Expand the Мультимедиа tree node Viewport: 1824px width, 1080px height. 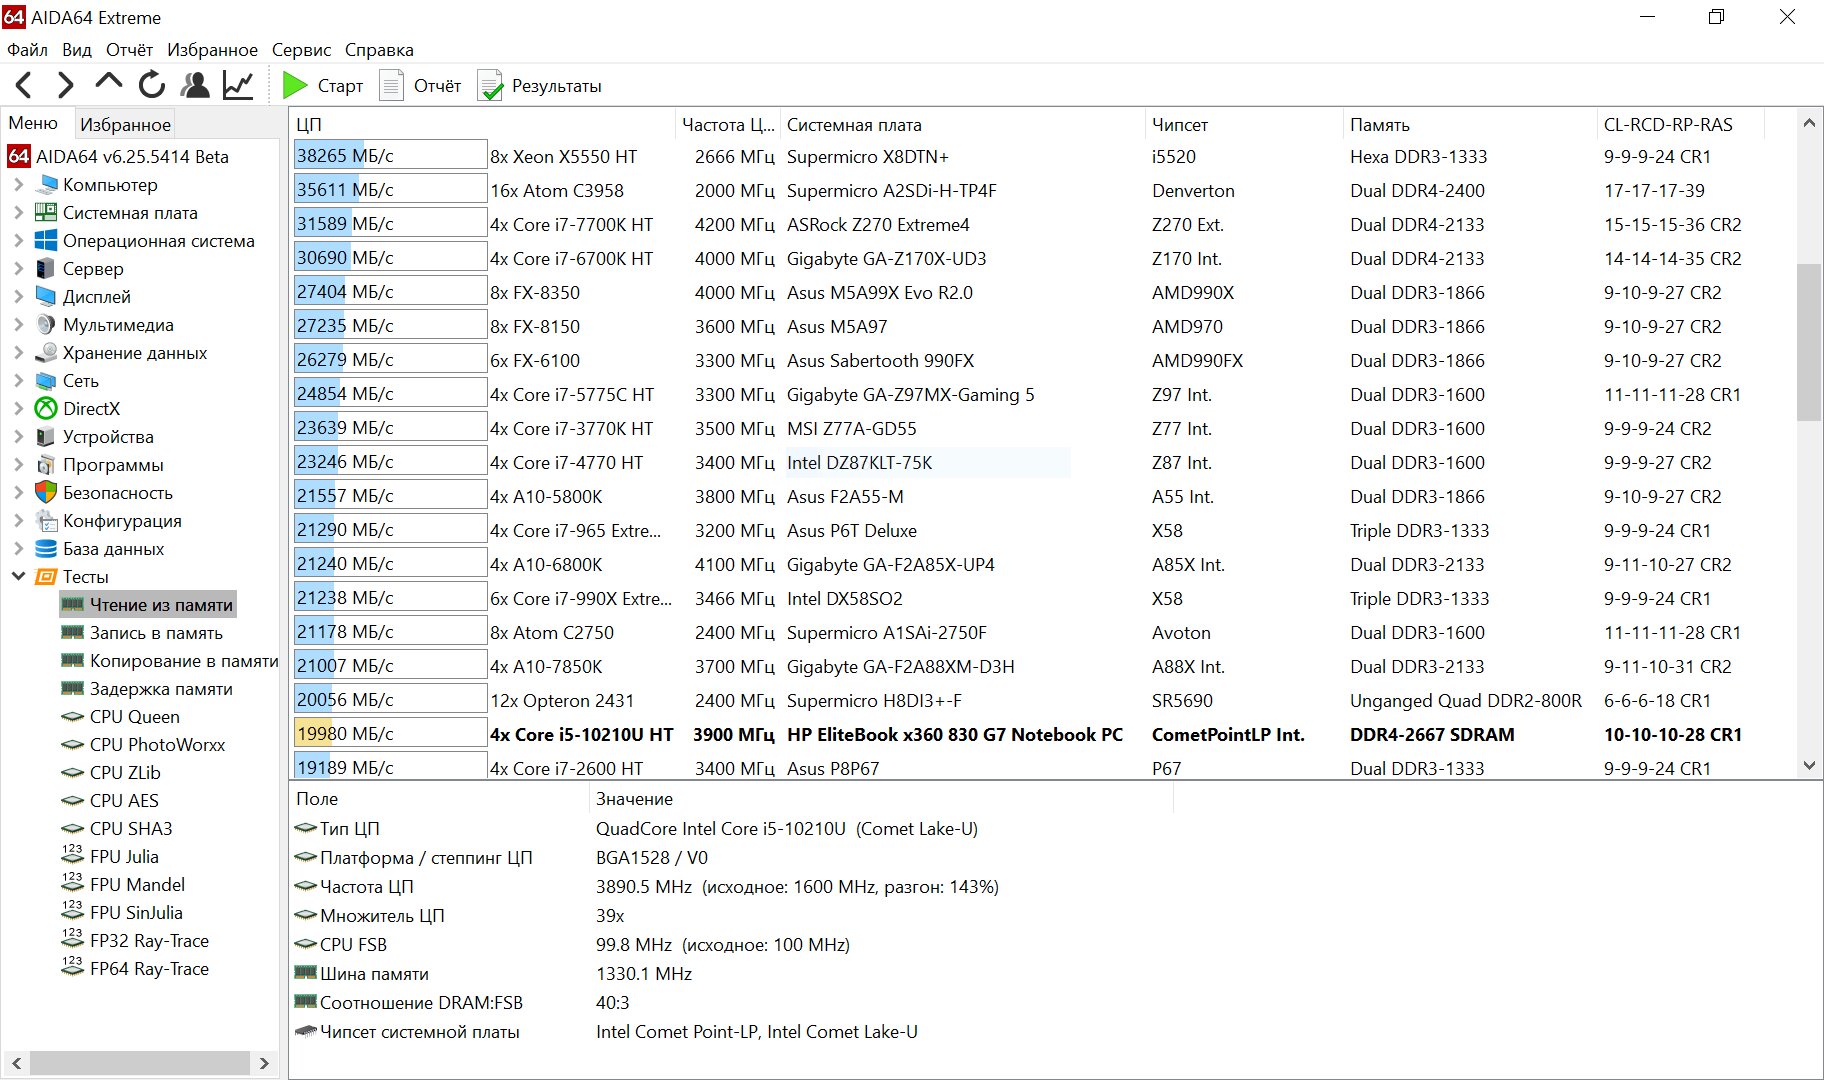[18, 325]
